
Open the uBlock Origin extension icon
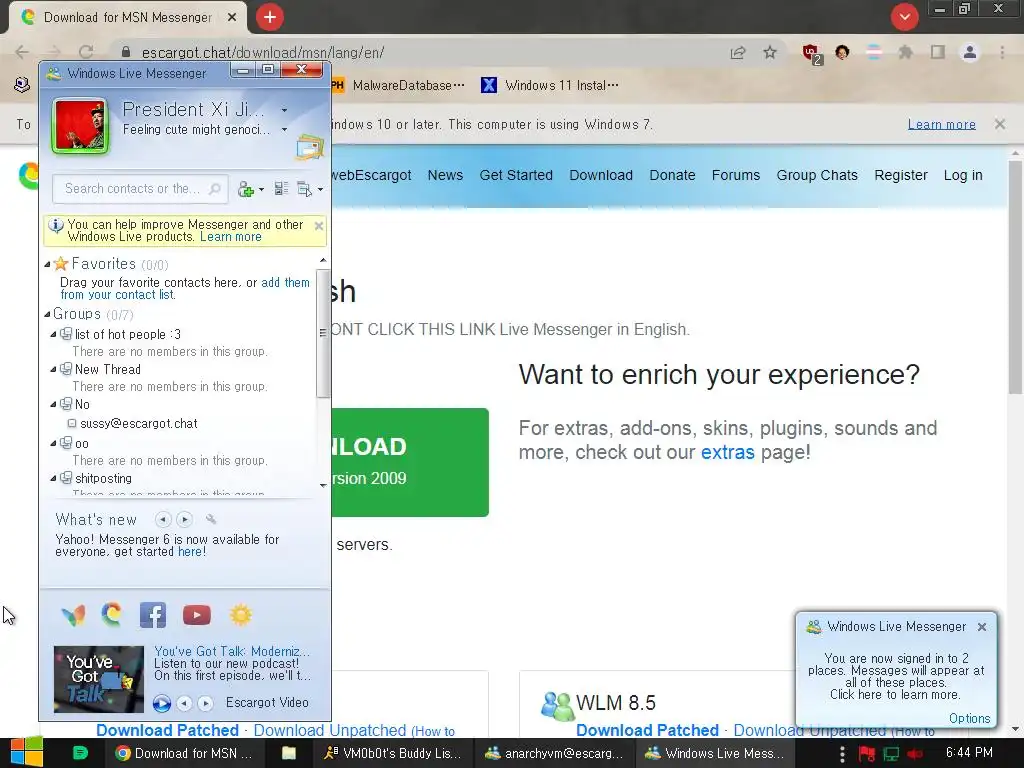pos(811,53)
